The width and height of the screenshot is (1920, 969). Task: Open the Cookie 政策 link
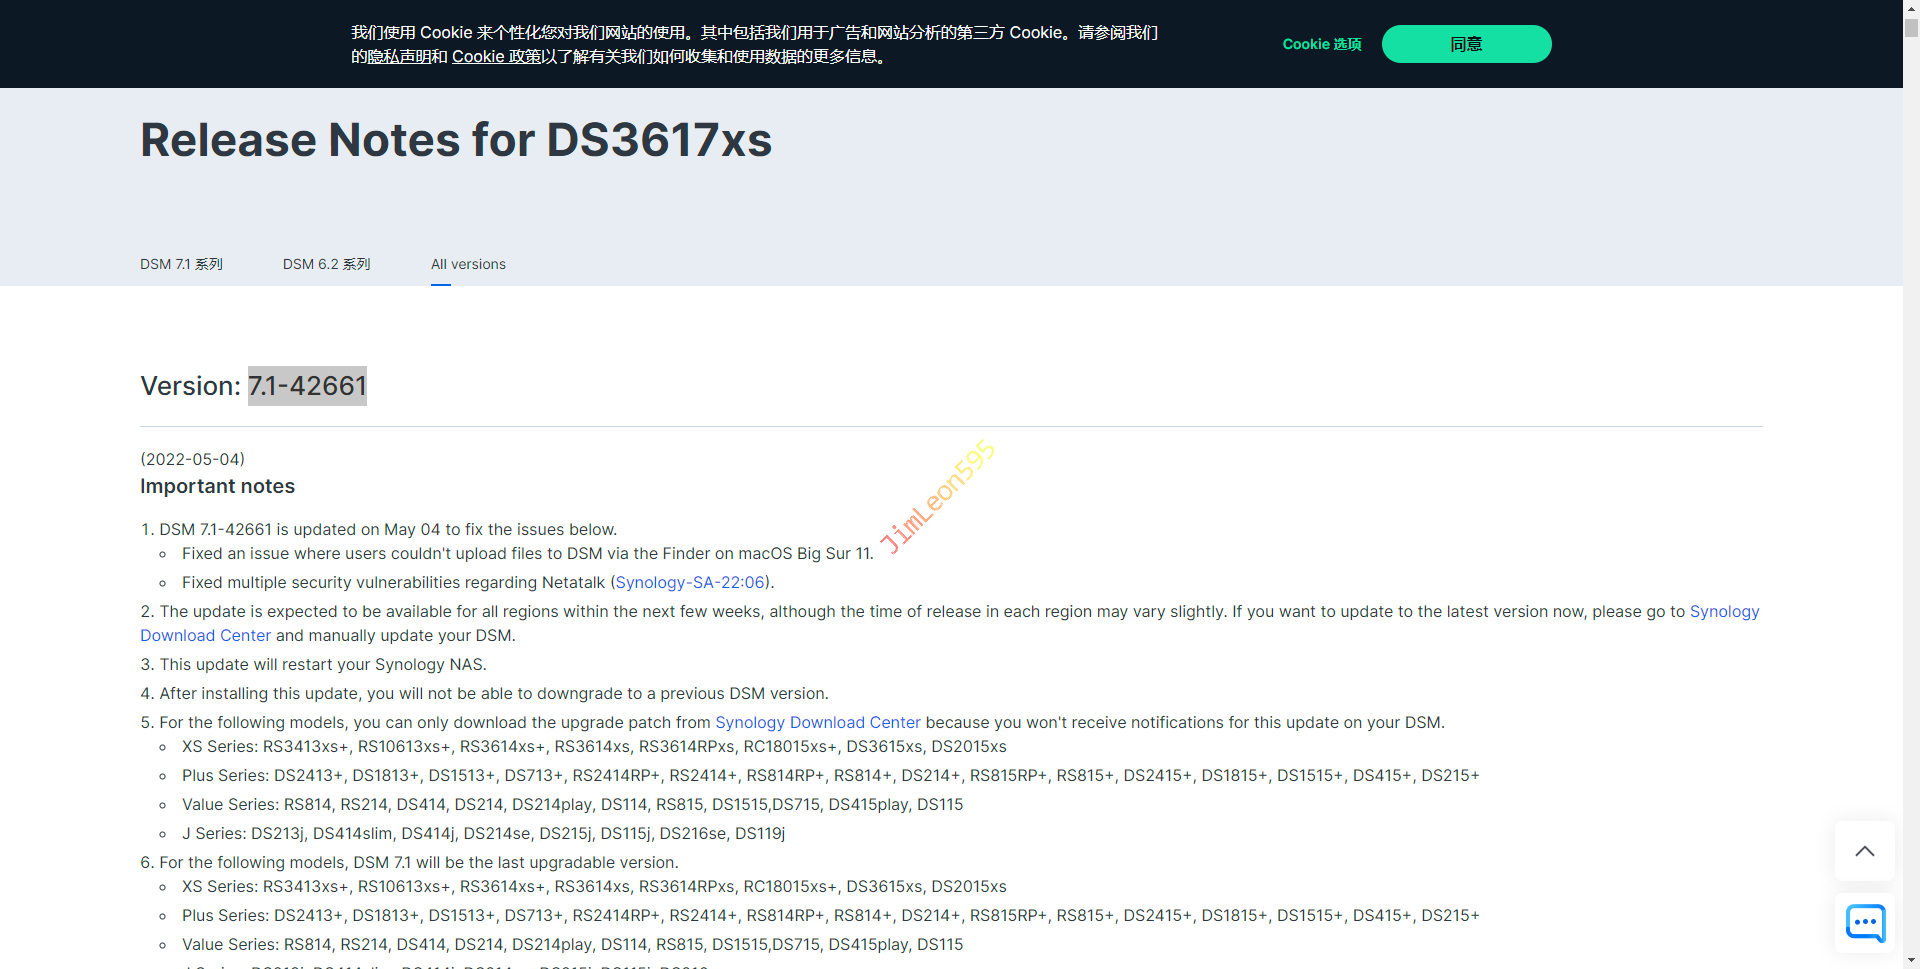tap(496, 57)
